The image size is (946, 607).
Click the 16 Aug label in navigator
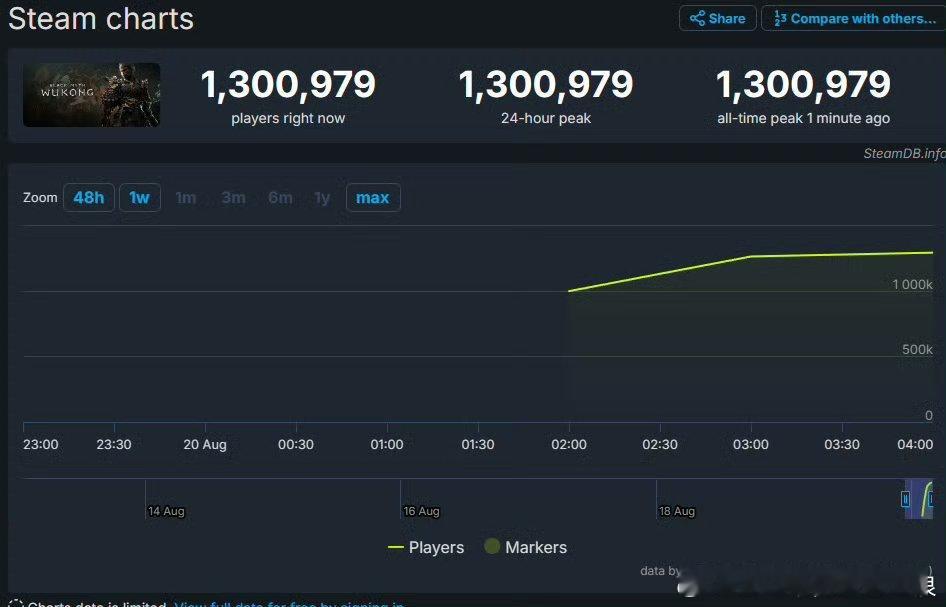click(422, 511)
